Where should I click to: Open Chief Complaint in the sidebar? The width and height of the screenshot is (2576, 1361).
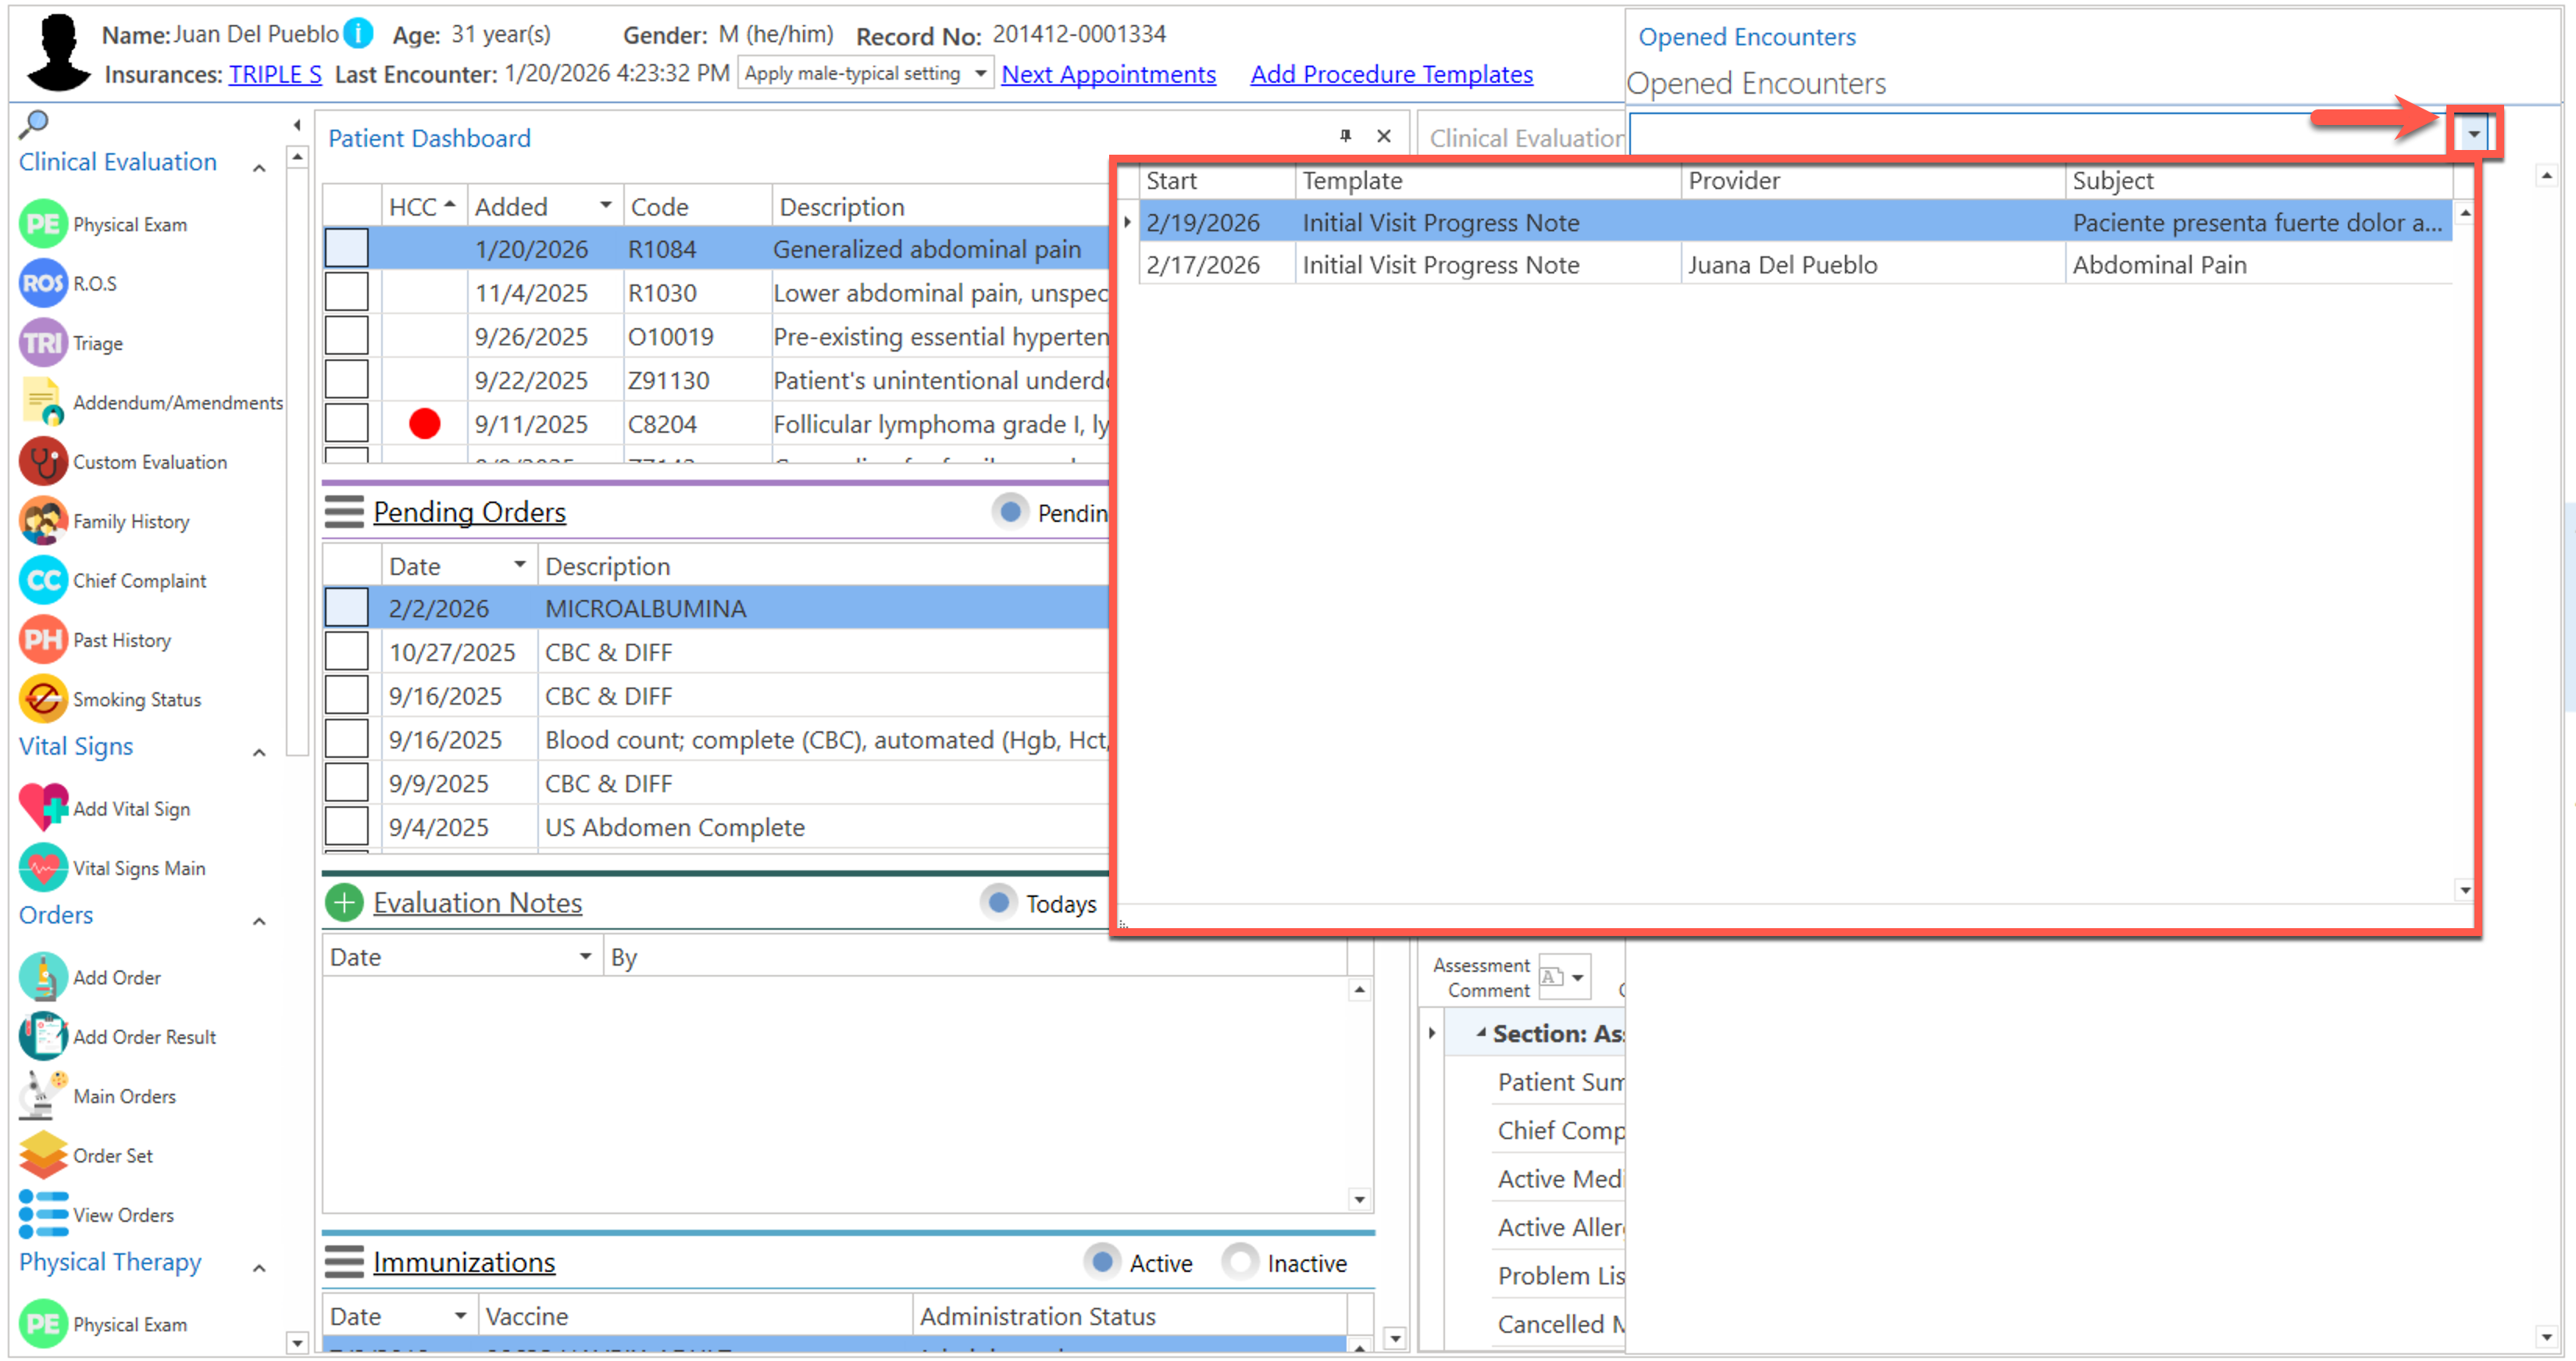138,581
